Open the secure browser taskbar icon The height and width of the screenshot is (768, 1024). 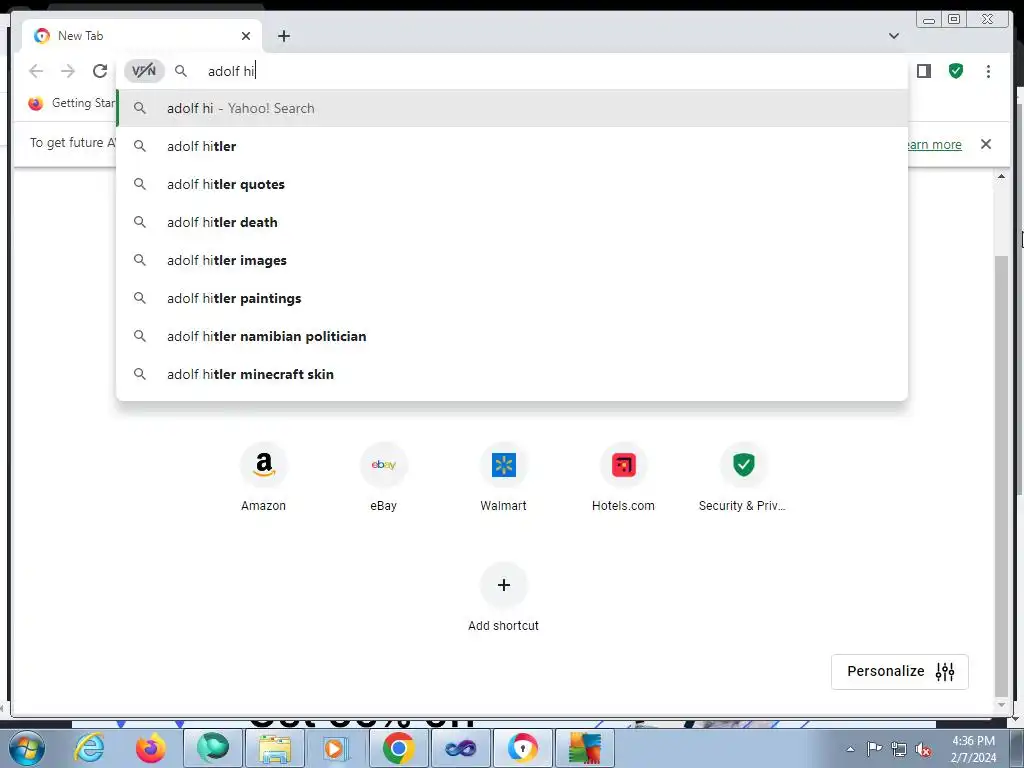[522, 748]
